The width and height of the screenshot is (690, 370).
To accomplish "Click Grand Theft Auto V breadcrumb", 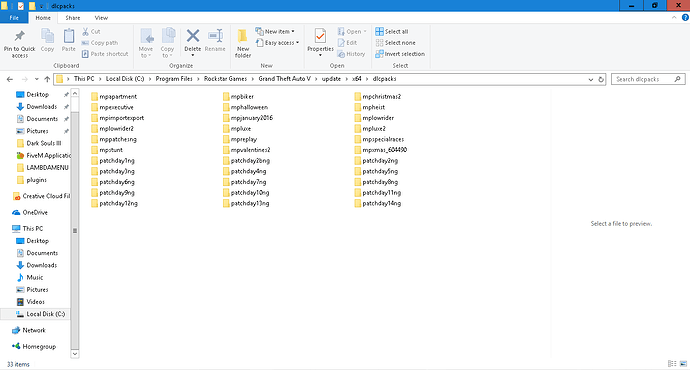I will coord(284,79).
